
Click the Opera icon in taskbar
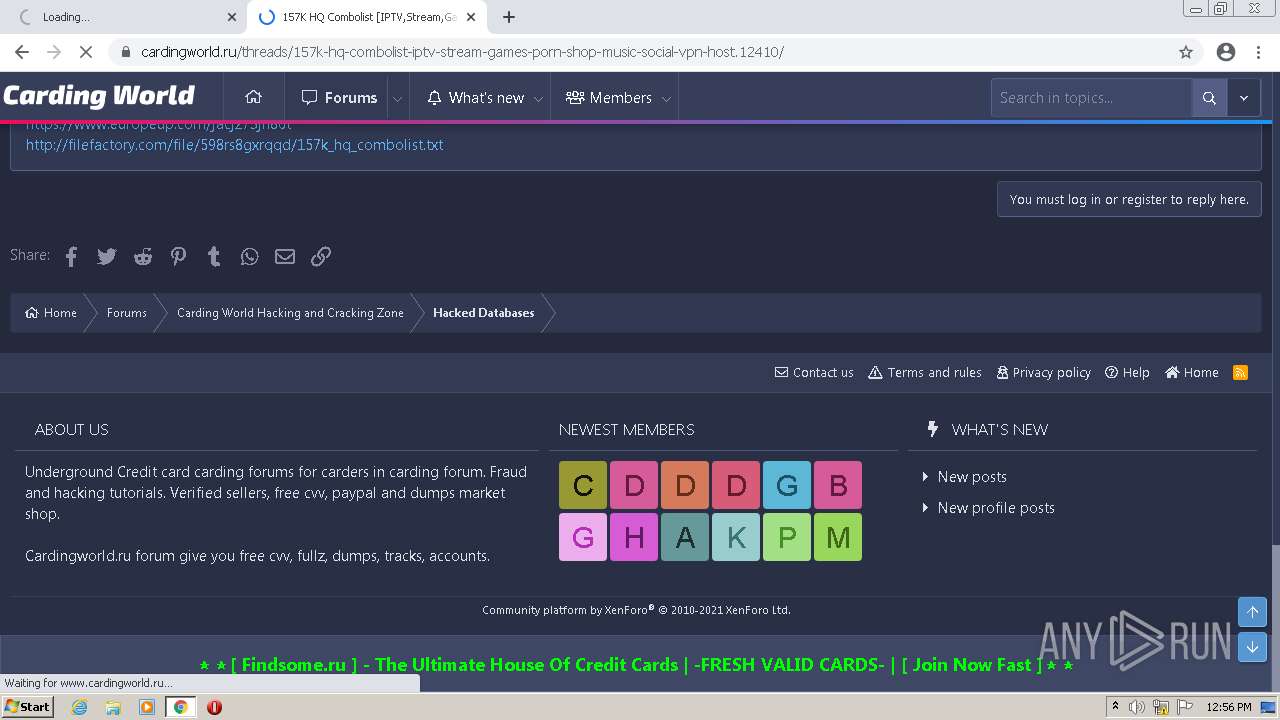(x=214, y=707)
